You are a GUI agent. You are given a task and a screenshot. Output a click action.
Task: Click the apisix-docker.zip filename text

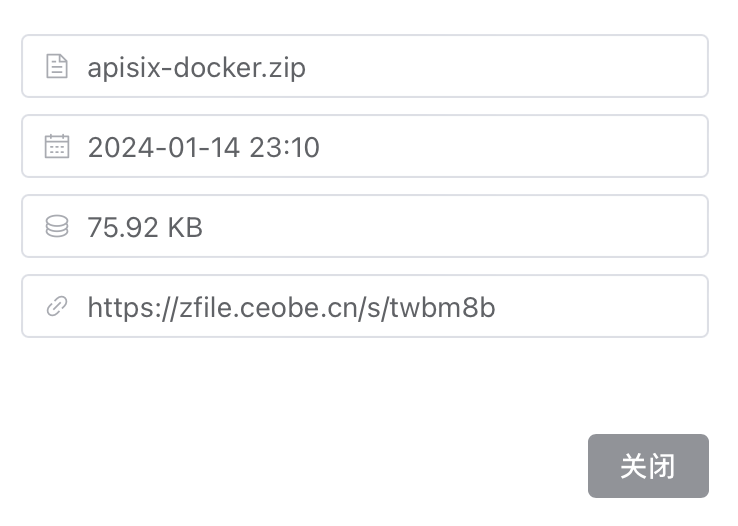(x=196, y=68)
